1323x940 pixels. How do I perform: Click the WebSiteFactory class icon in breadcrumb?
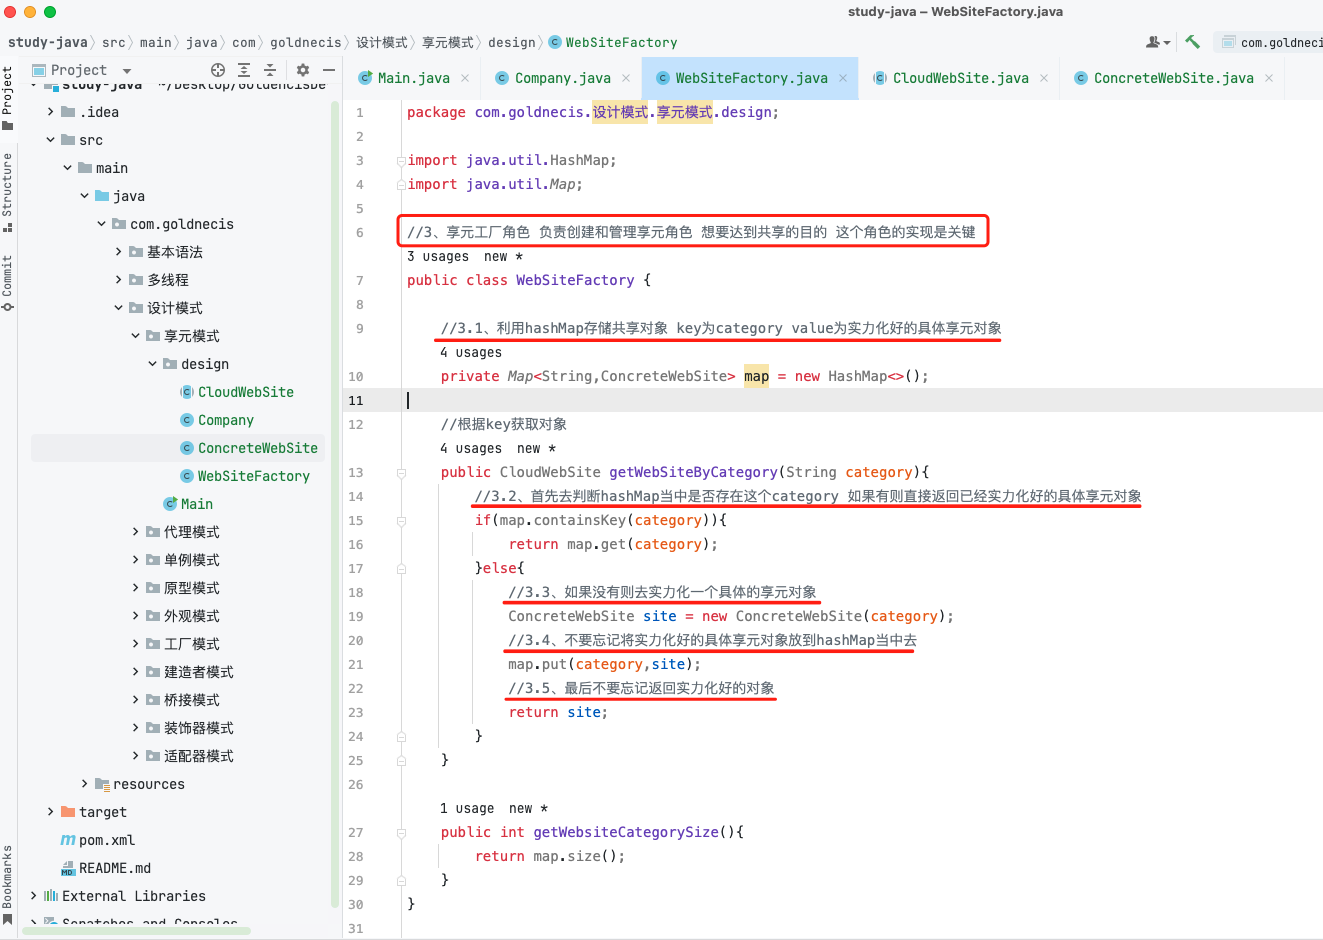click(x=555, y=42)
